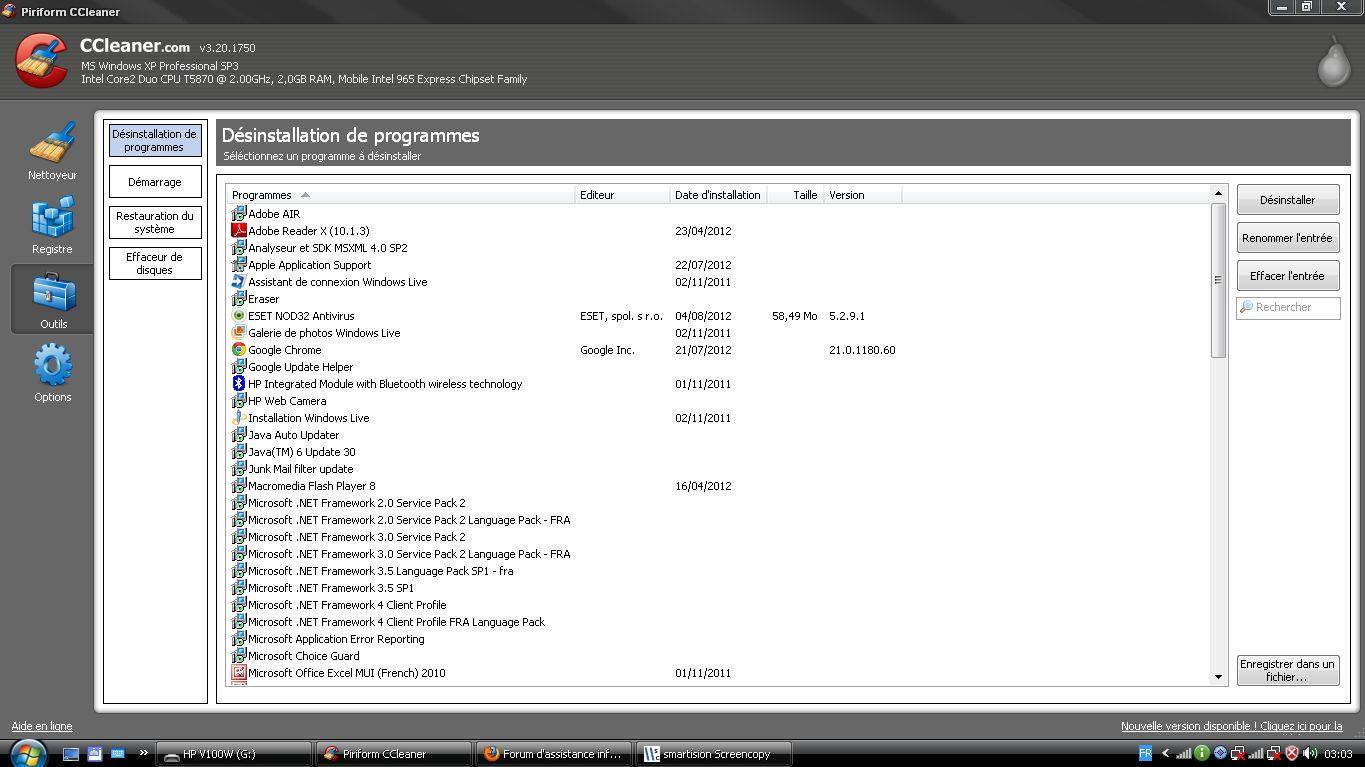The image size is (1365, 767).
Task: Select Microsoft Application Error Reporting entry
Action: tap(336, 639)
